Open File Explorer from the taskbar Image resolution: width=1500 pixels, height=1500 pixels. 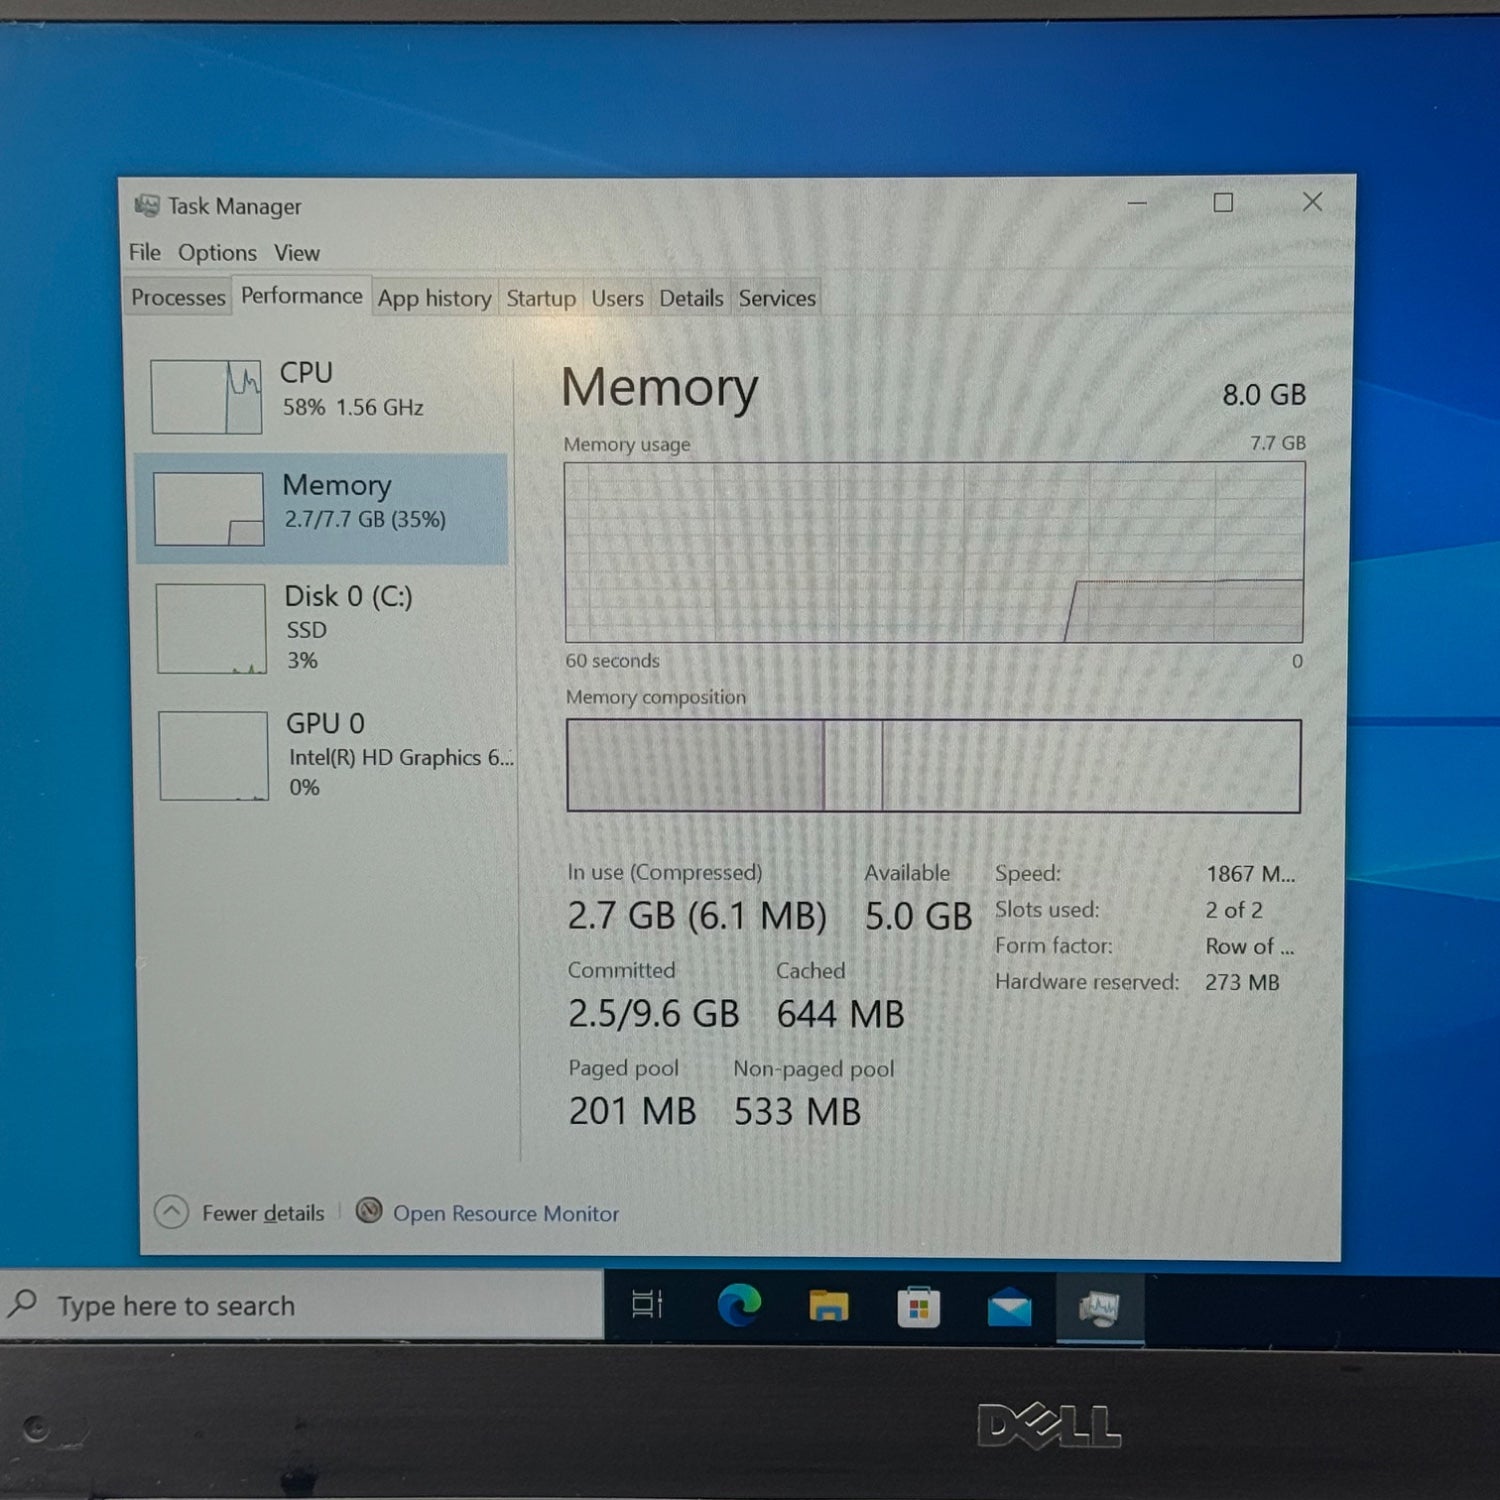click(x=828, y=1306)
